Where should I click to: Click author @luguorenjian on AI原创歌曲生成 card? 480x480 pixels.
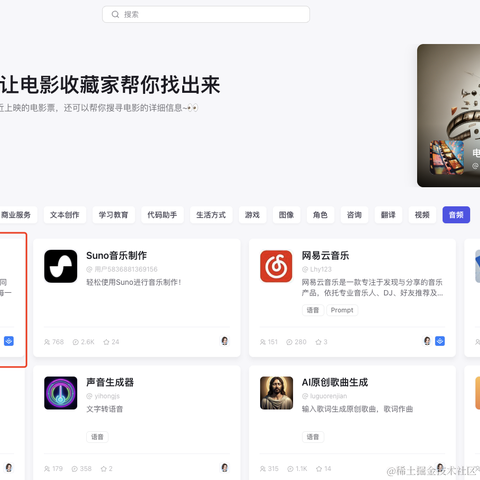(324, 396)
